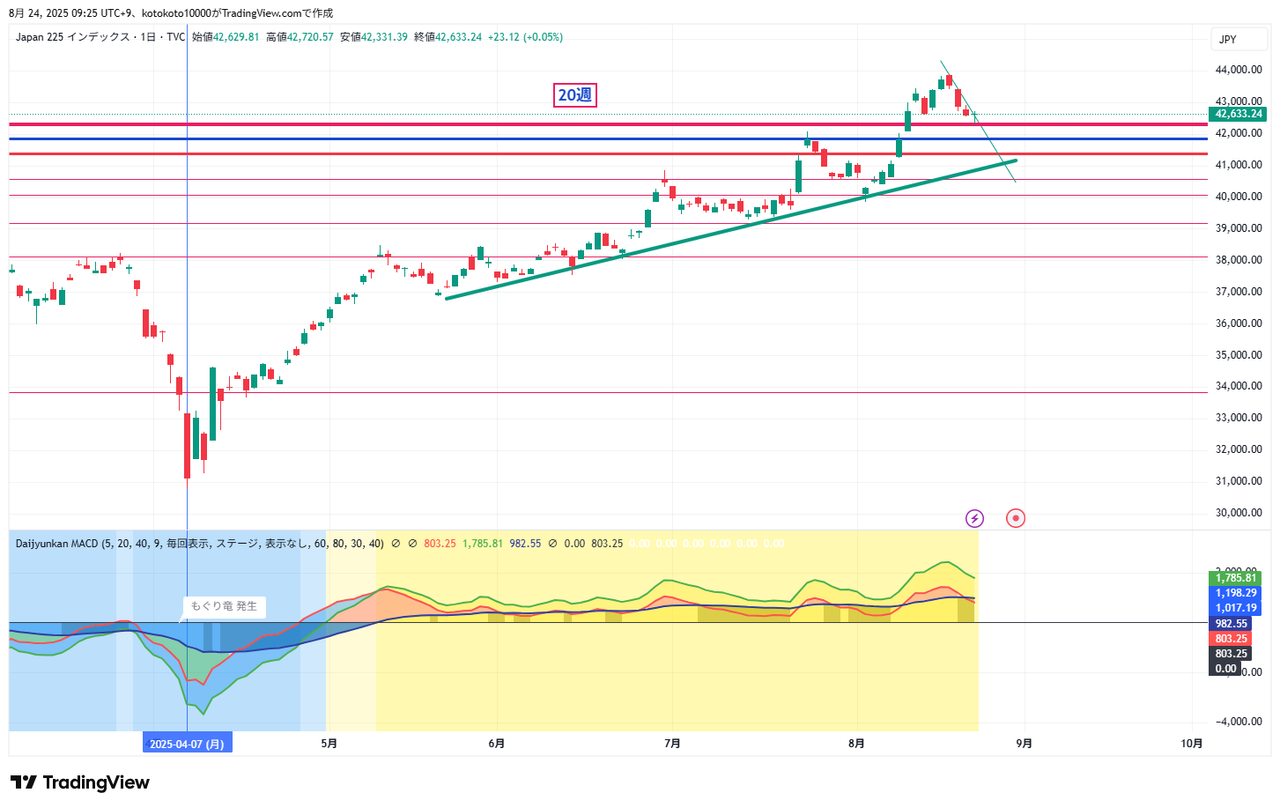1280x809 pixels.
Task: Click the 10月 axis label
Action: click(1192, 743)
